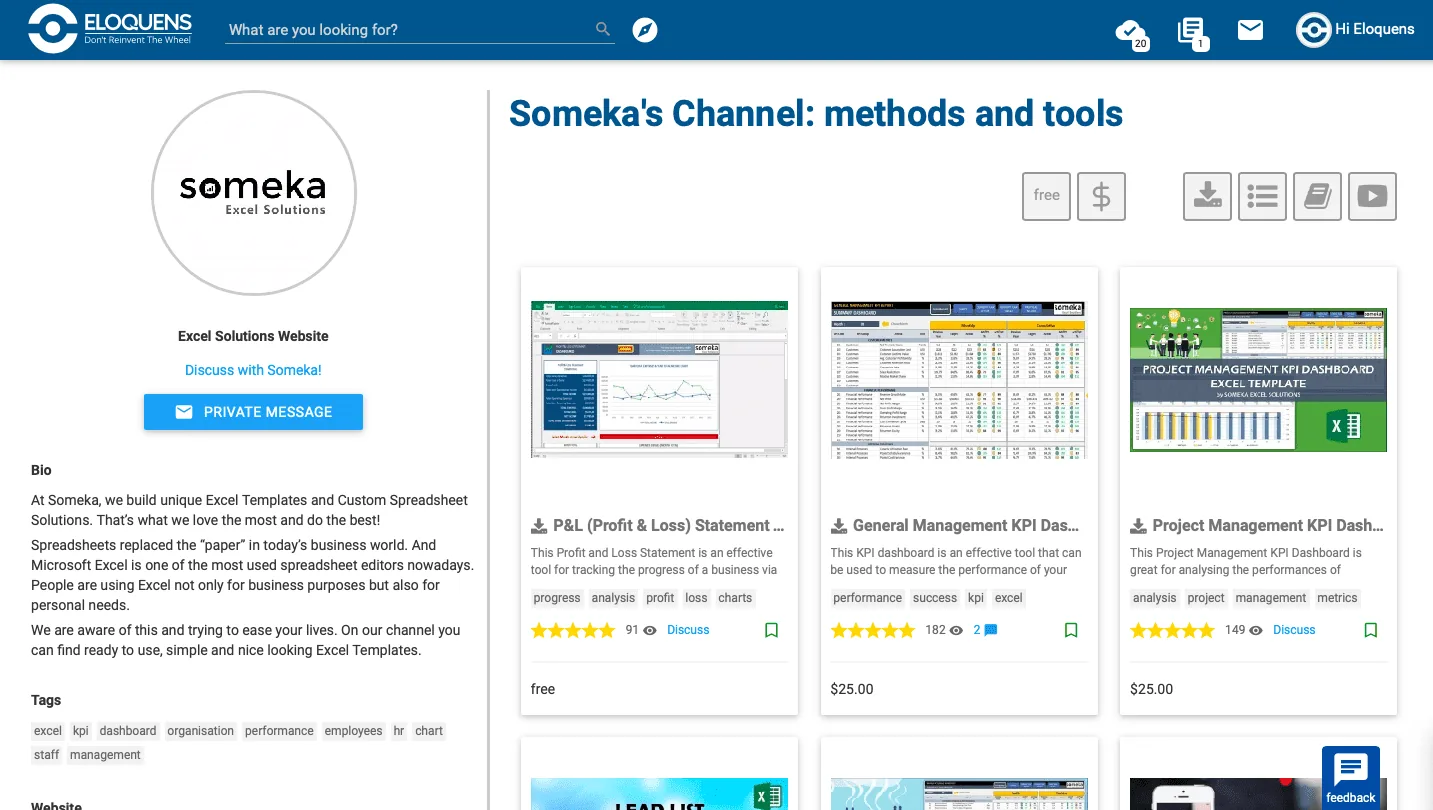Click the five-star rating on Project Management card
Image resolution: width=1433 pixels, height=810 pixels.
[1172, 630]
